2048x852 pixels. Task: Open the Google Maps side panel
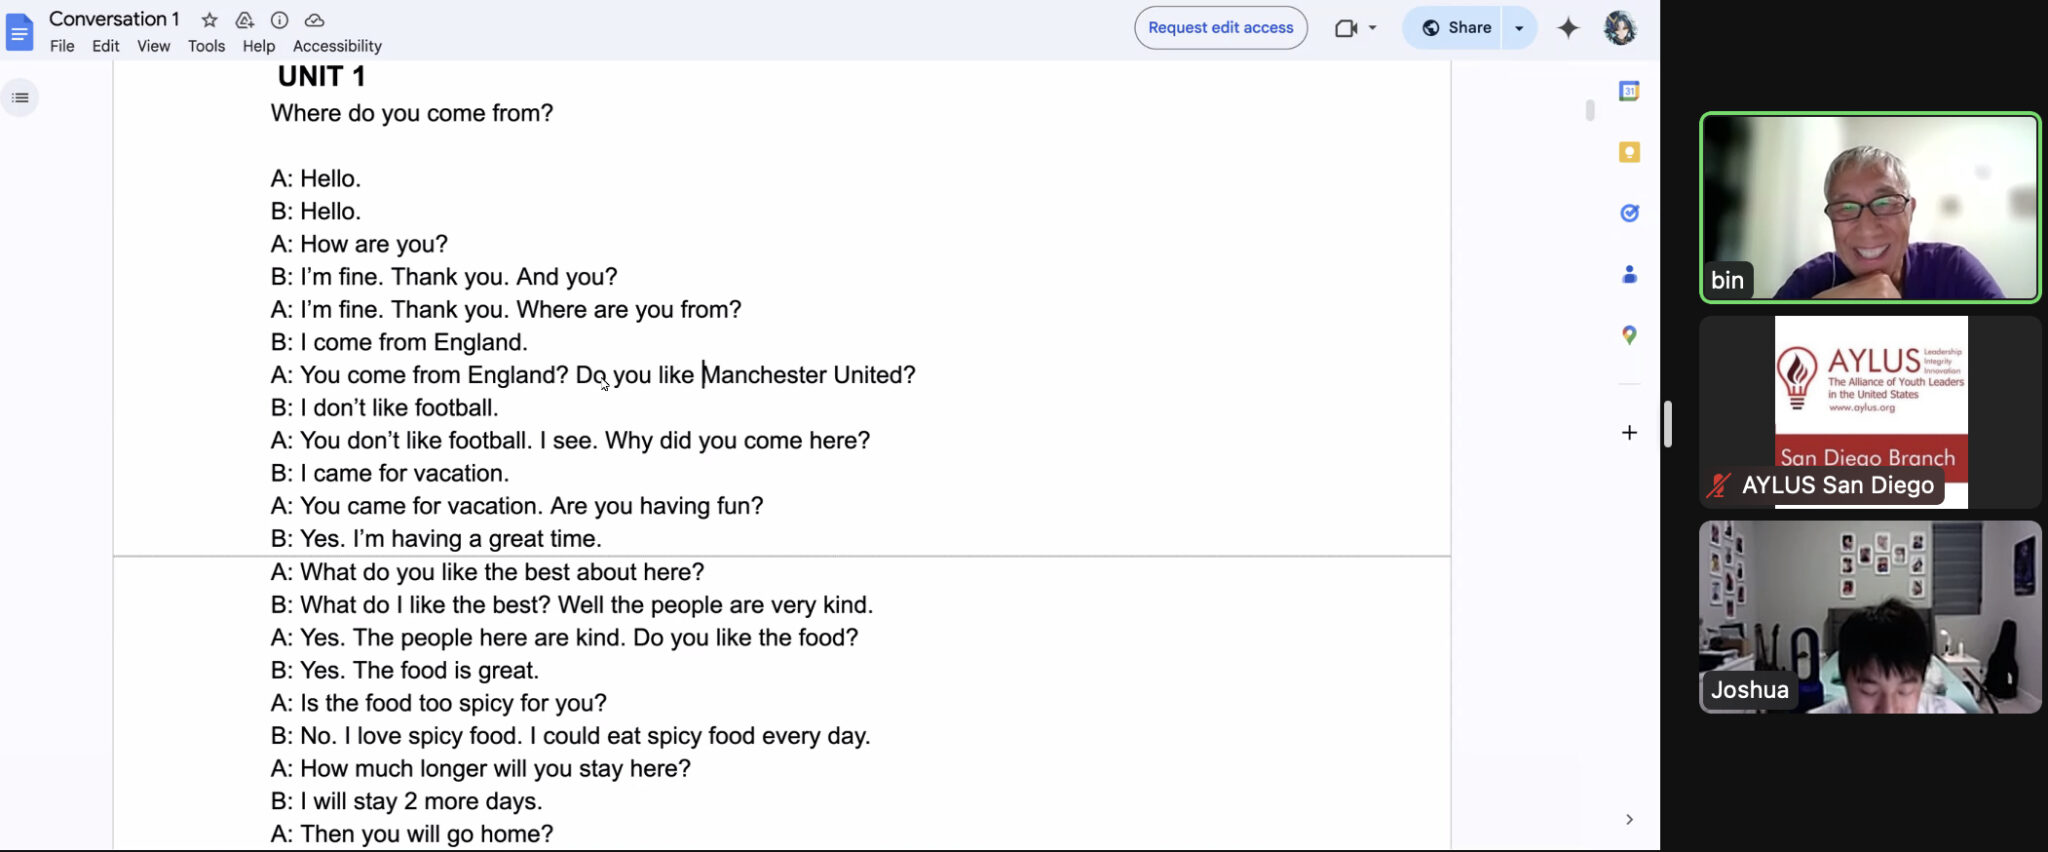point(1629,335)
